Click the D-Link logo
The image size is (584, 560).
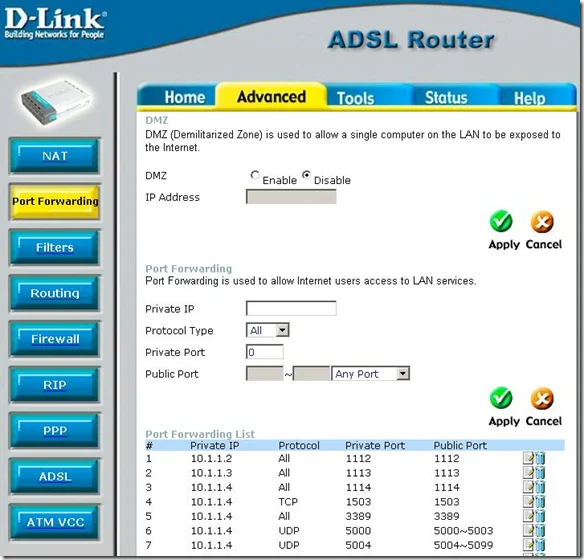[x=55, y=23]
